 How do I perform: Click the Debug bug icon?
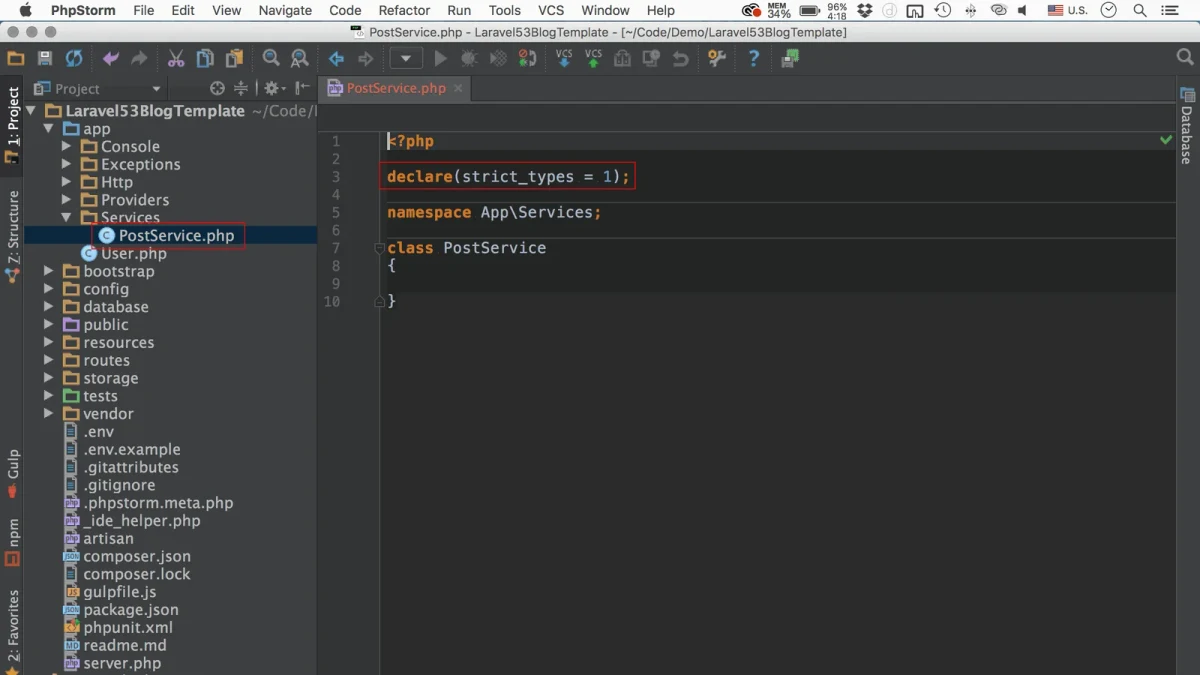click(468, 59)
